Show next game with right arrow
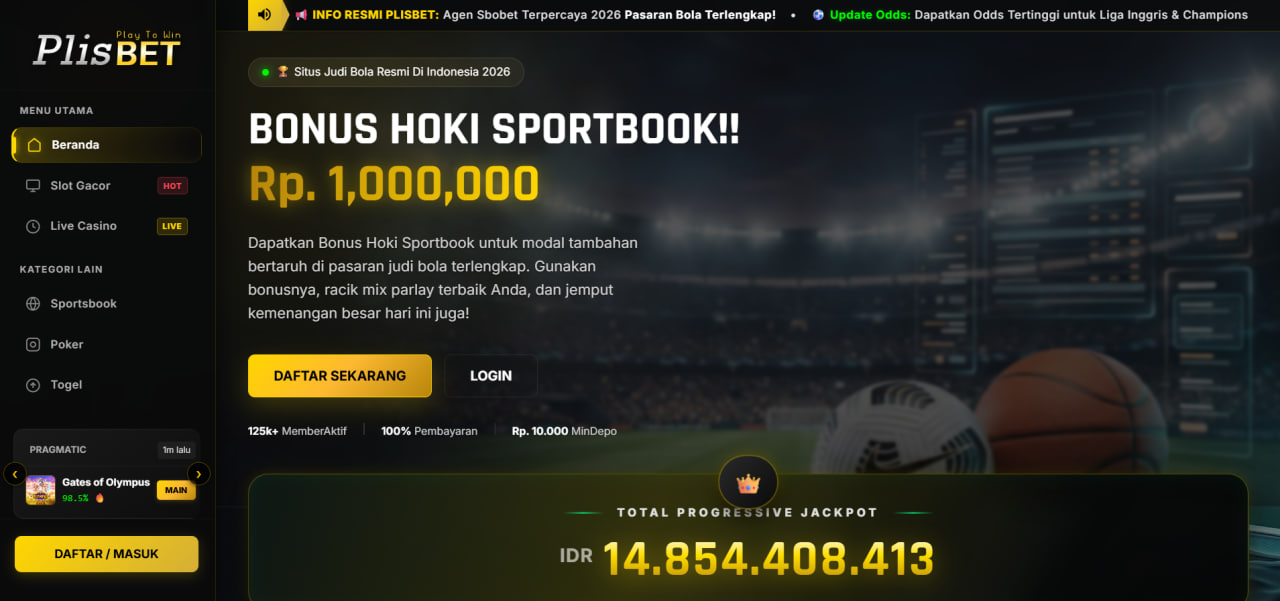The image size is (1280, 601). pyautogui.click(x=199, y=474)
